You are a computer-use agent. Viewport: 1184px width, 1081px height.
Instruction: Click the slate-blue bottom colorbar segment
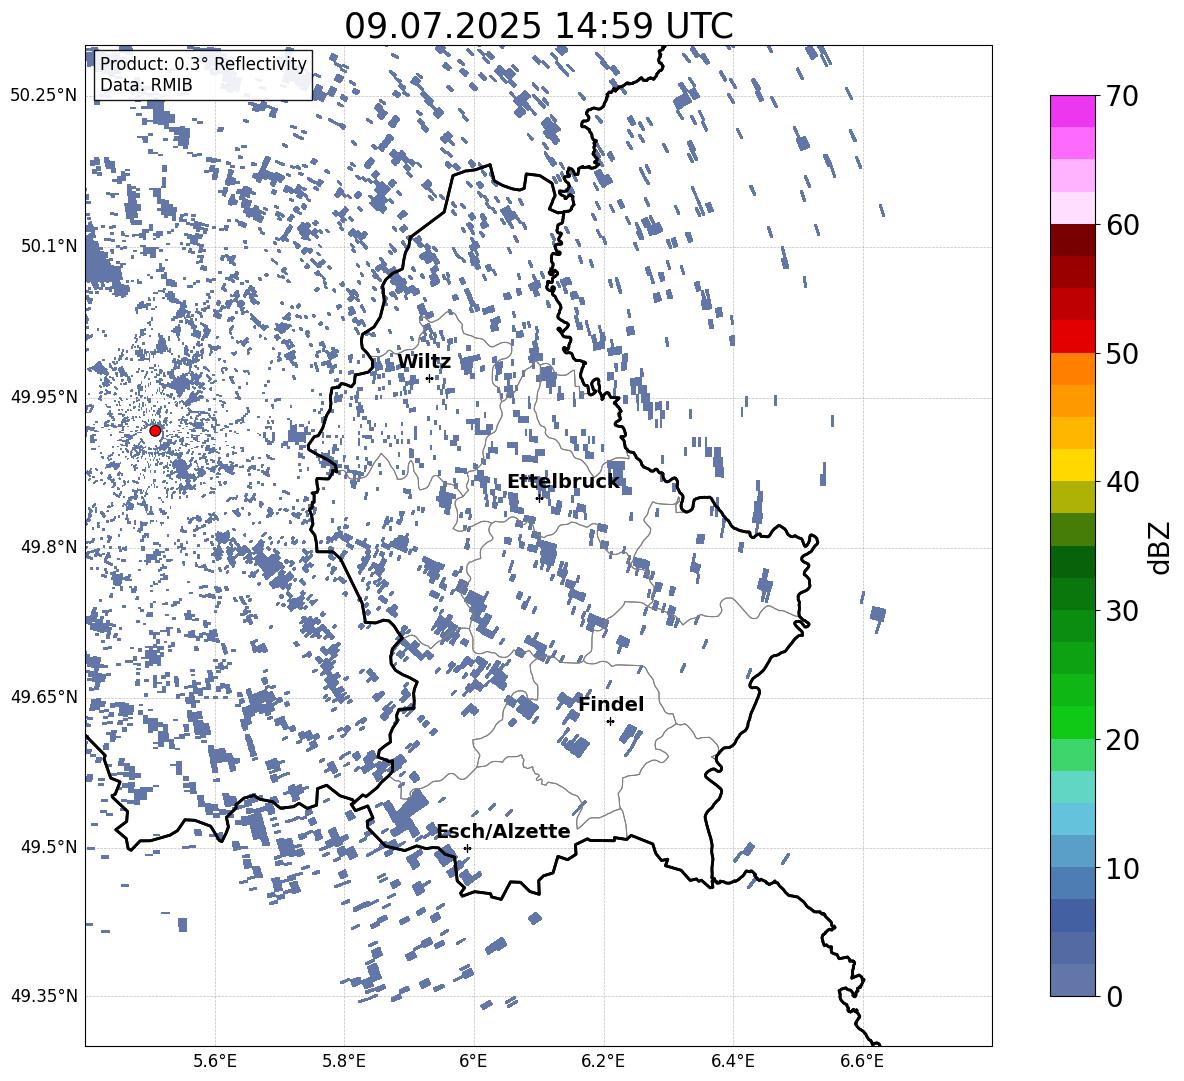pyautogui.click(x=1072, y=980)
